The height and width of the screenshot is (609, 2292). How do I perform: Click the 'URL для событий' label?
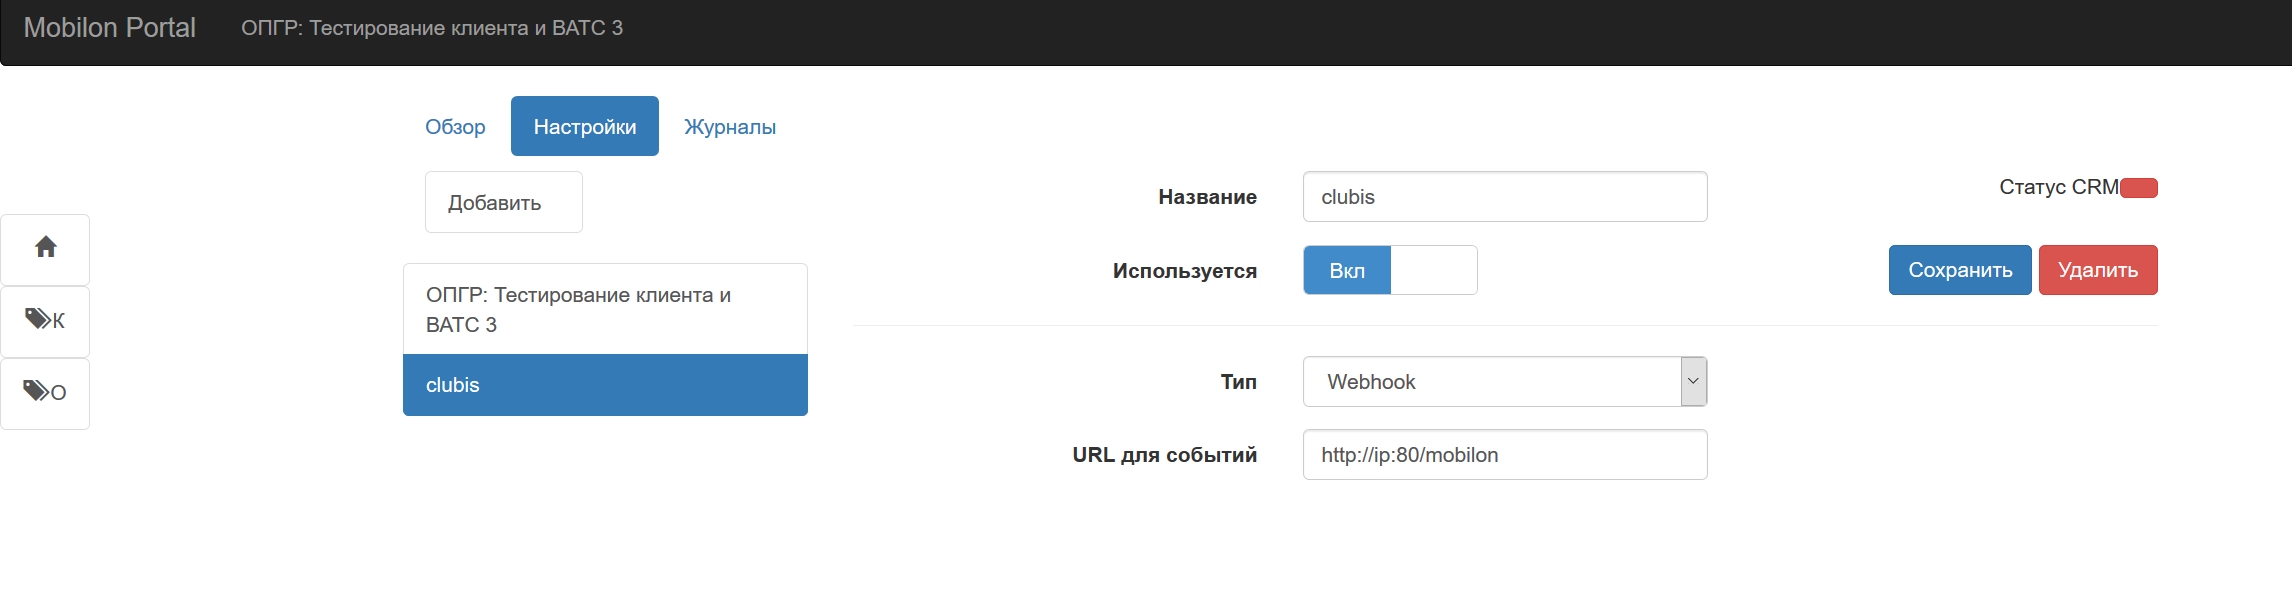pos(1165,455)
